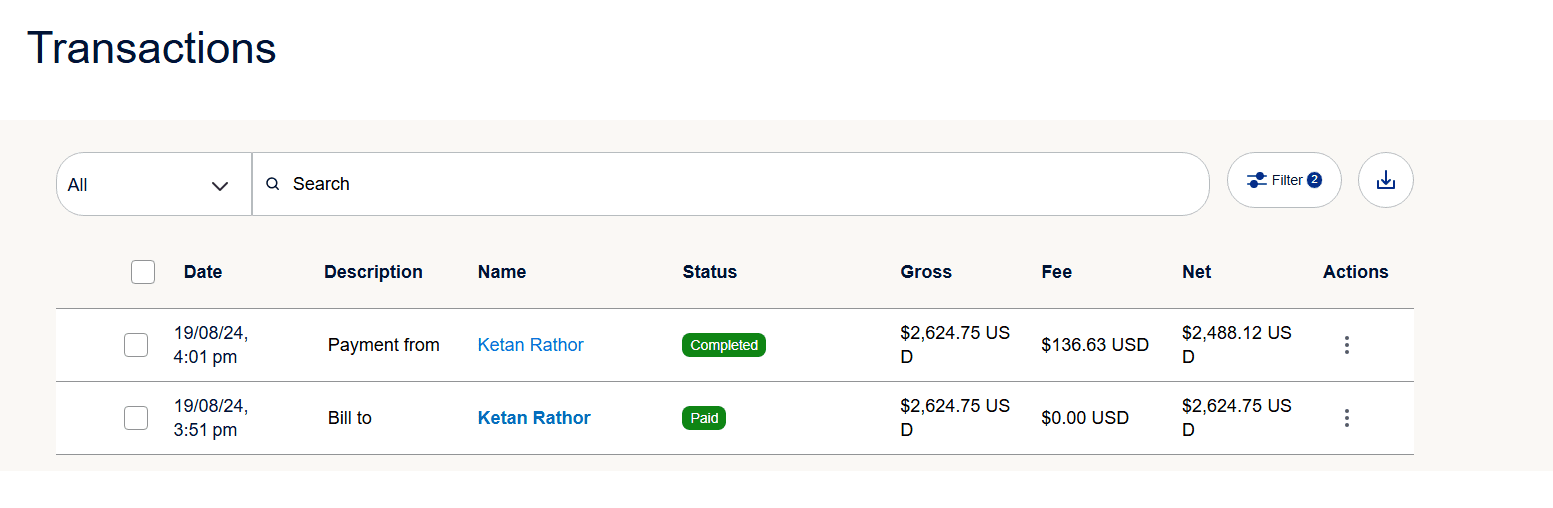Image resolution: width=1553 pixels, height=508 pixels.
Task: Open Ketan Rathor link in Completed row
Action: coord(530,345)
